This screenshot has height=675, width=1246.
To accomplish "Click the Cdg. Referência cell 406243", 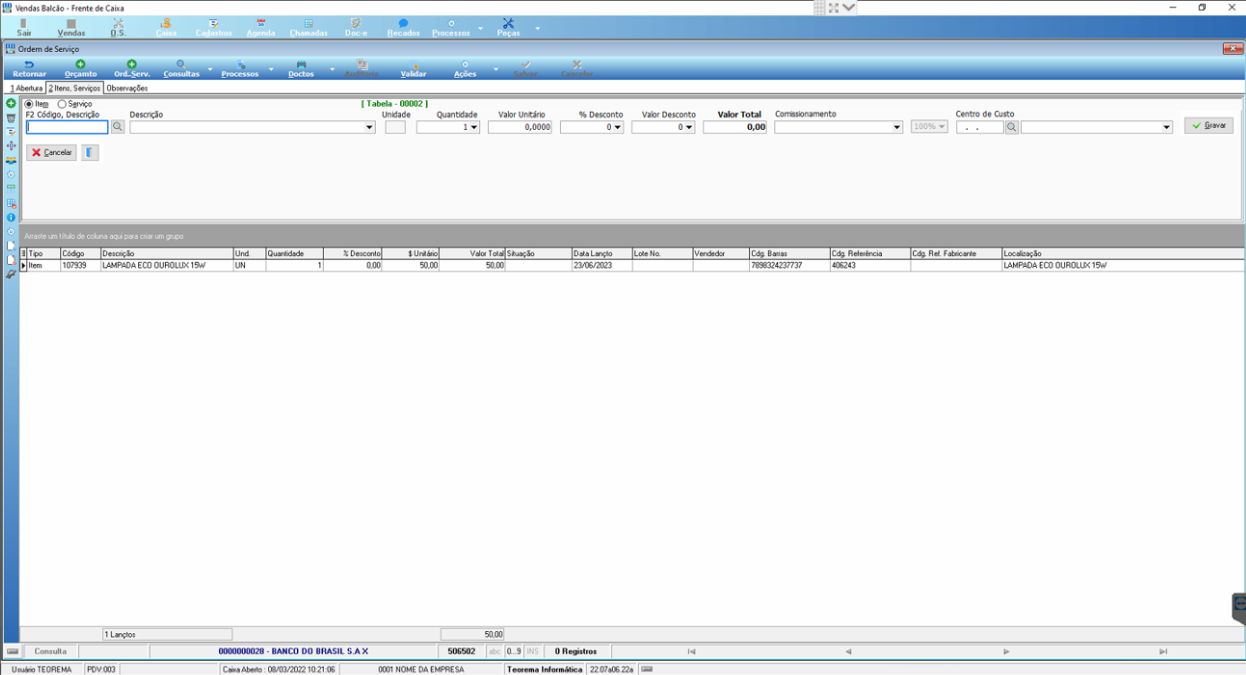I will click(x=870, y=266).
